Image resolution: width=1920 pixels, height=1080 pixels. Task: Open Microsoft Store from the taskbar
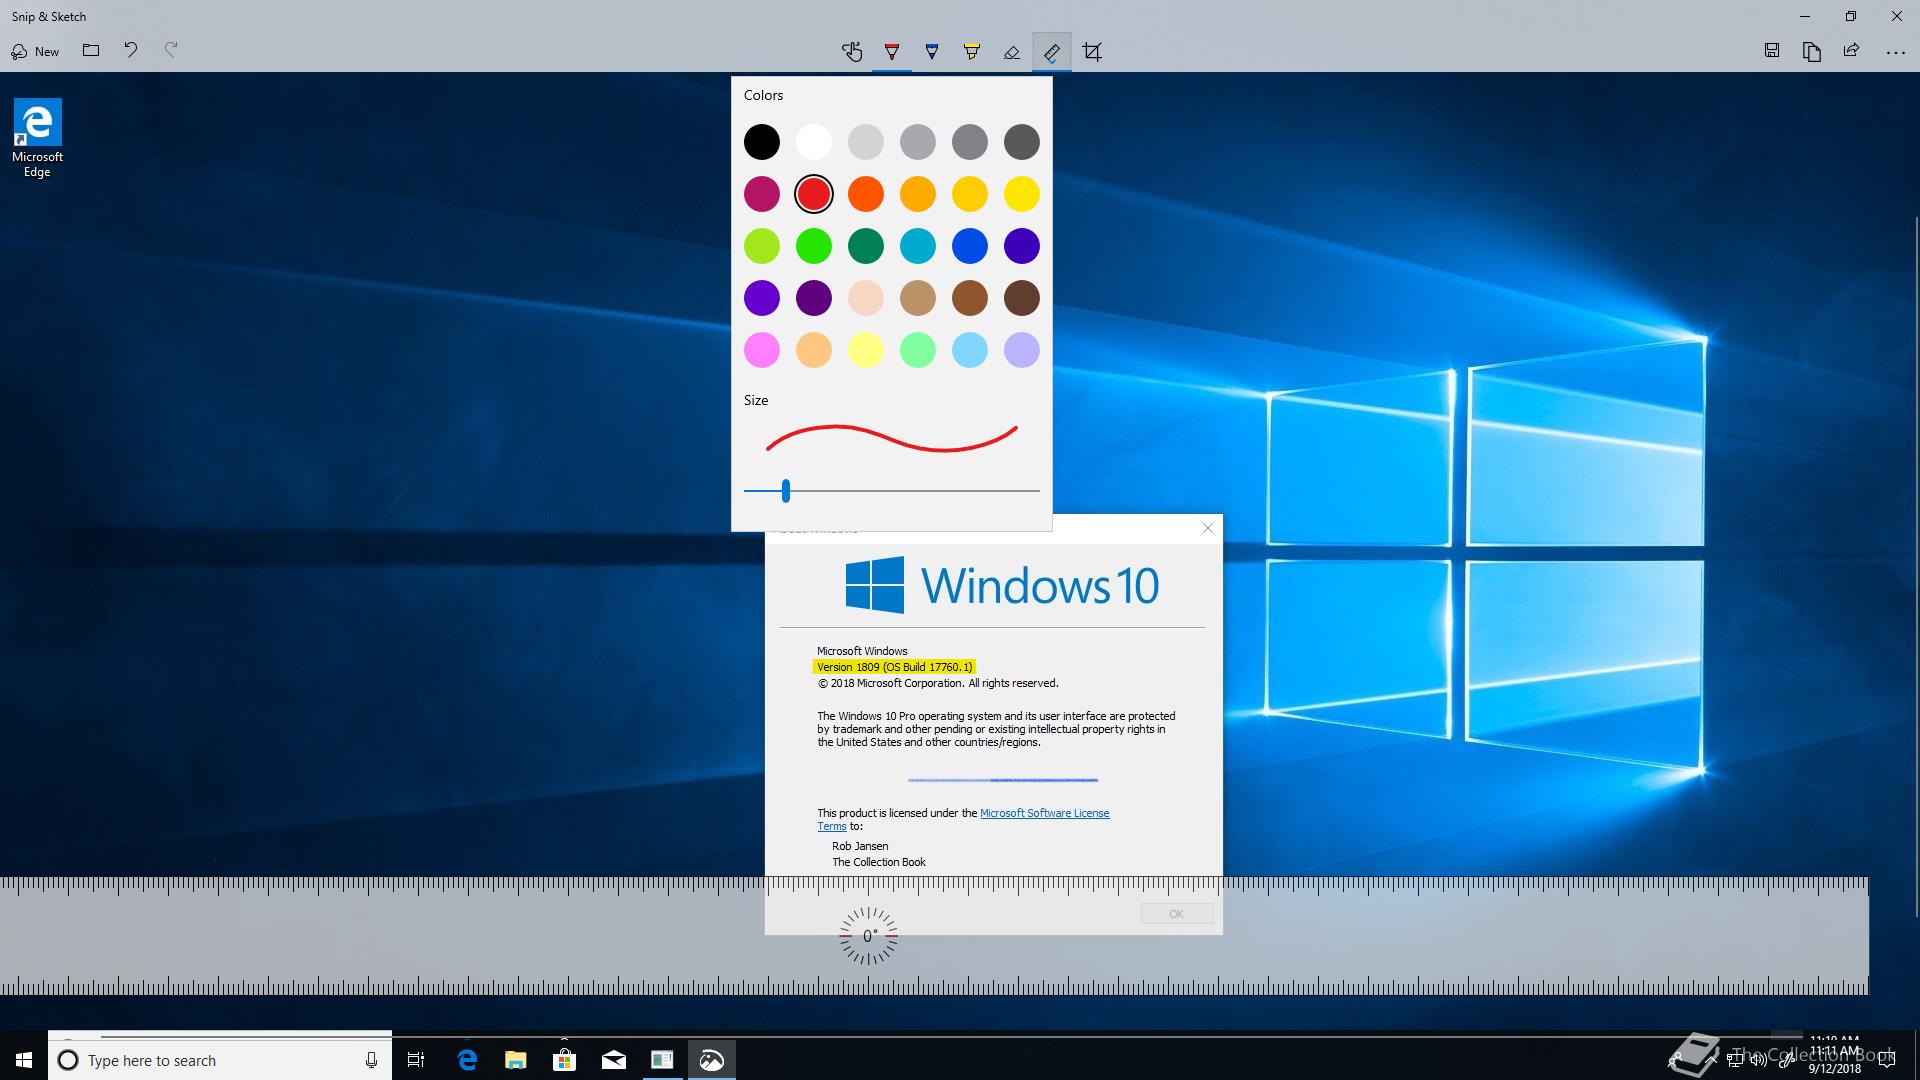pos(565,1060)
